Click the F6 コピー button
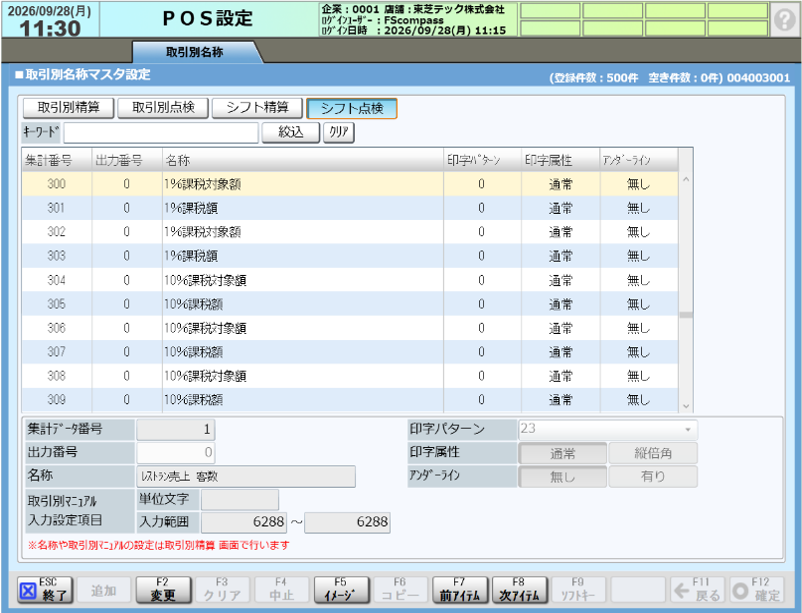 point(400,590)
